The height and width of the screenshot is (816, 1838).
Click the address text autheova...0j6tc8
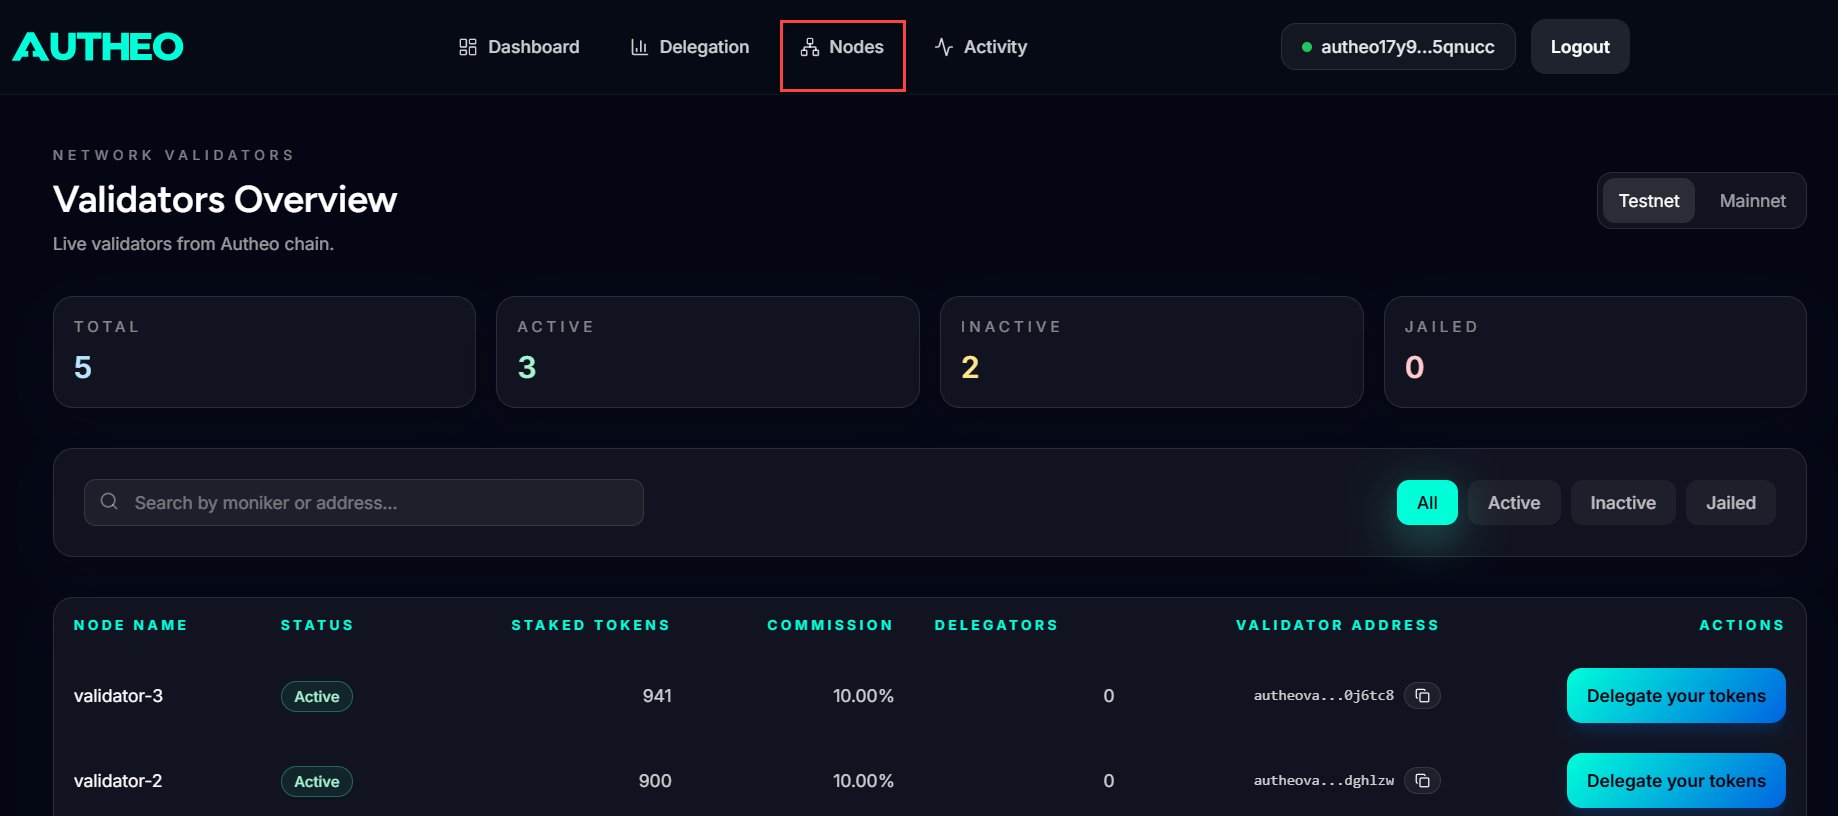pyautogui.click(x=1324, y=696)
